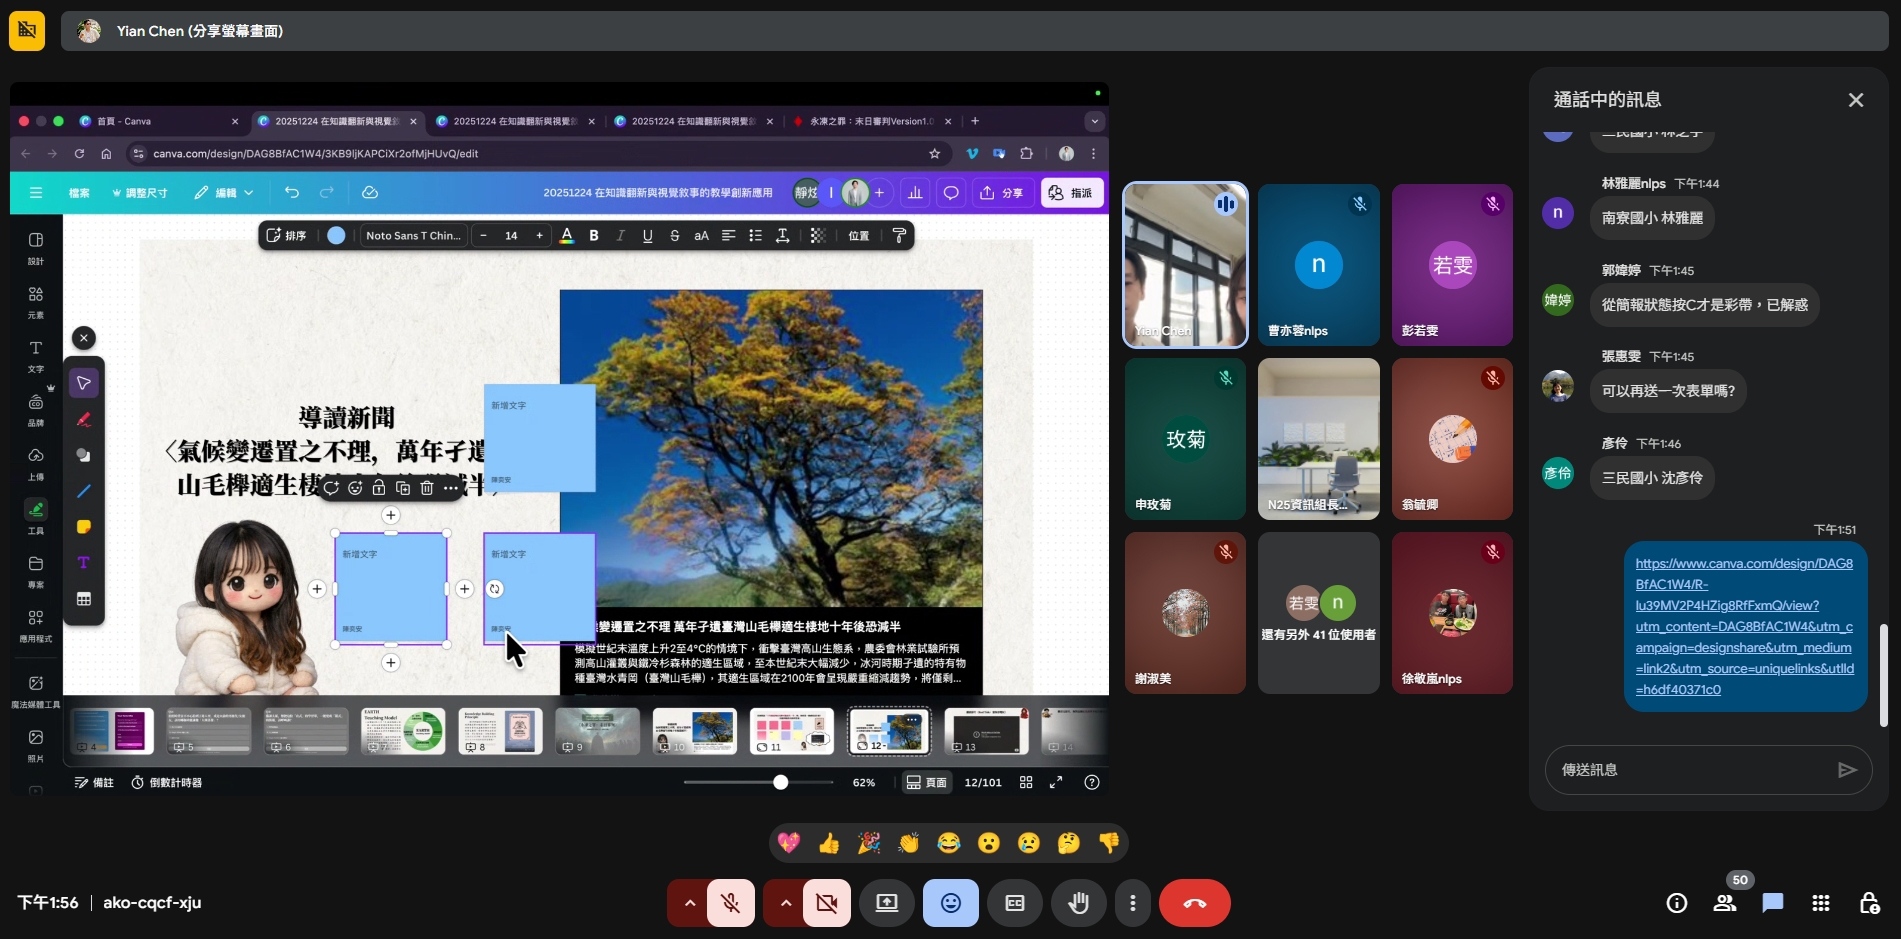Viewport: 1901px width, 939px height.
Task: Send the thumbs up reaction
Action: [829, 843]
